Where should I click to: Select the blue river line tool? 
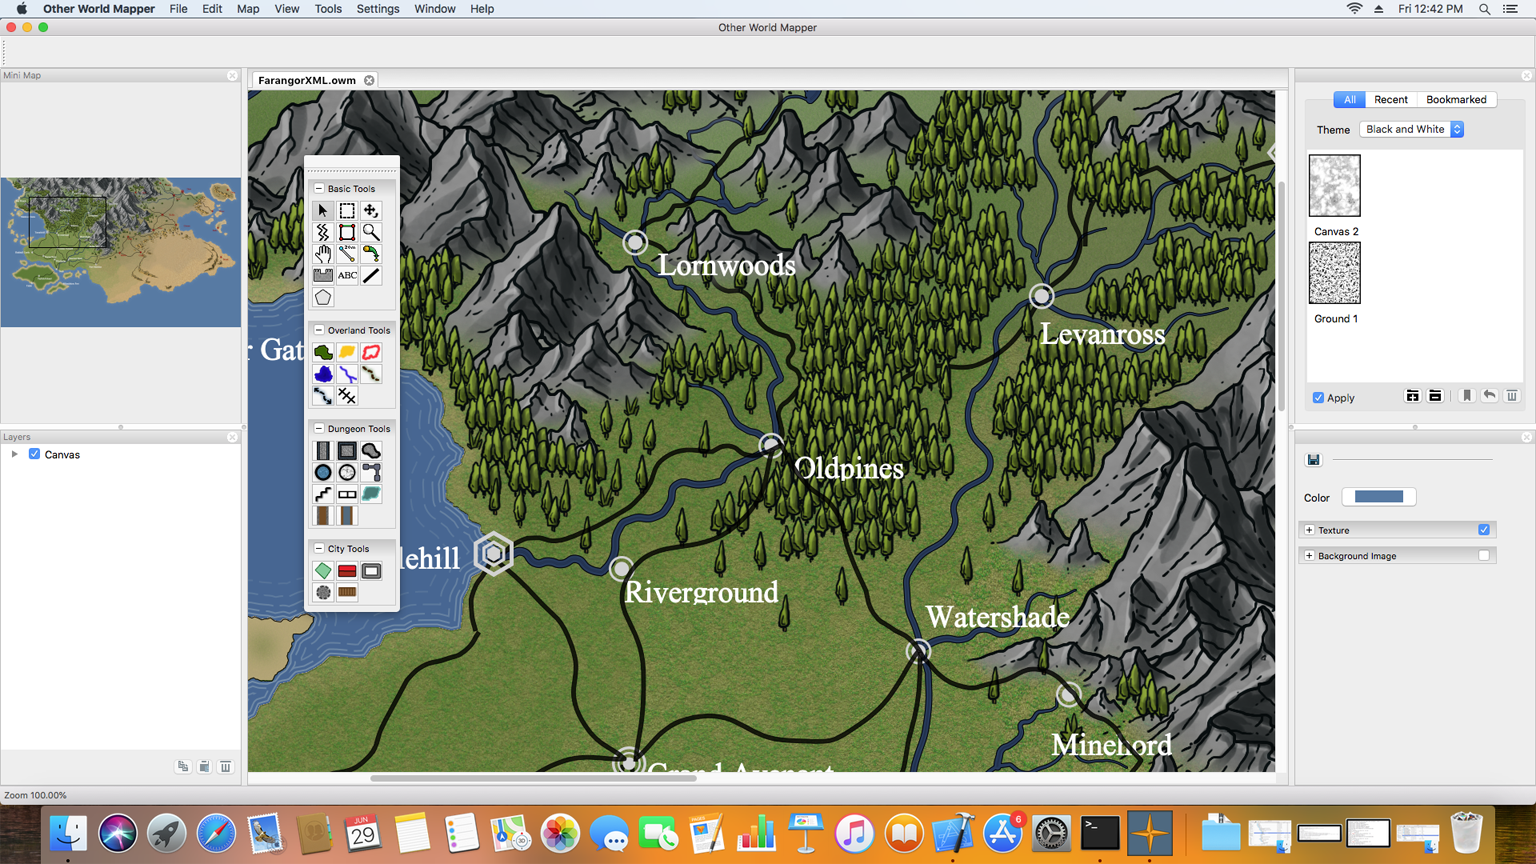coord(347,374)
